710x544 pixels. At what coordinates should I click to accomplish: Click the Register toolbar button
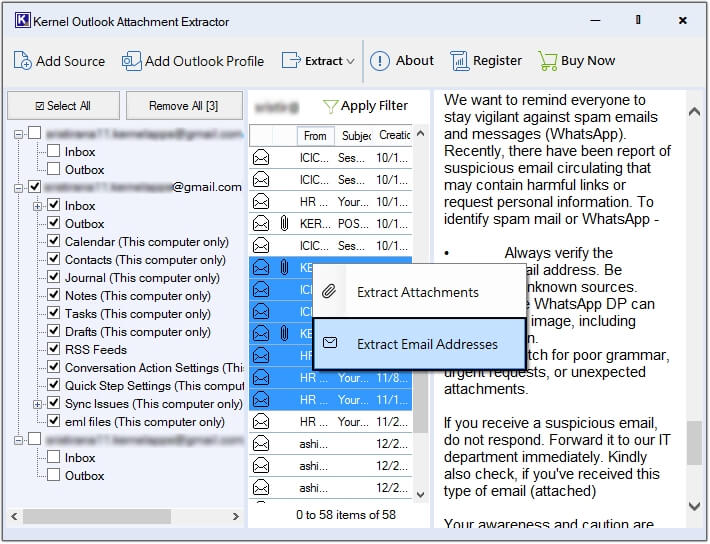(486, 61)
